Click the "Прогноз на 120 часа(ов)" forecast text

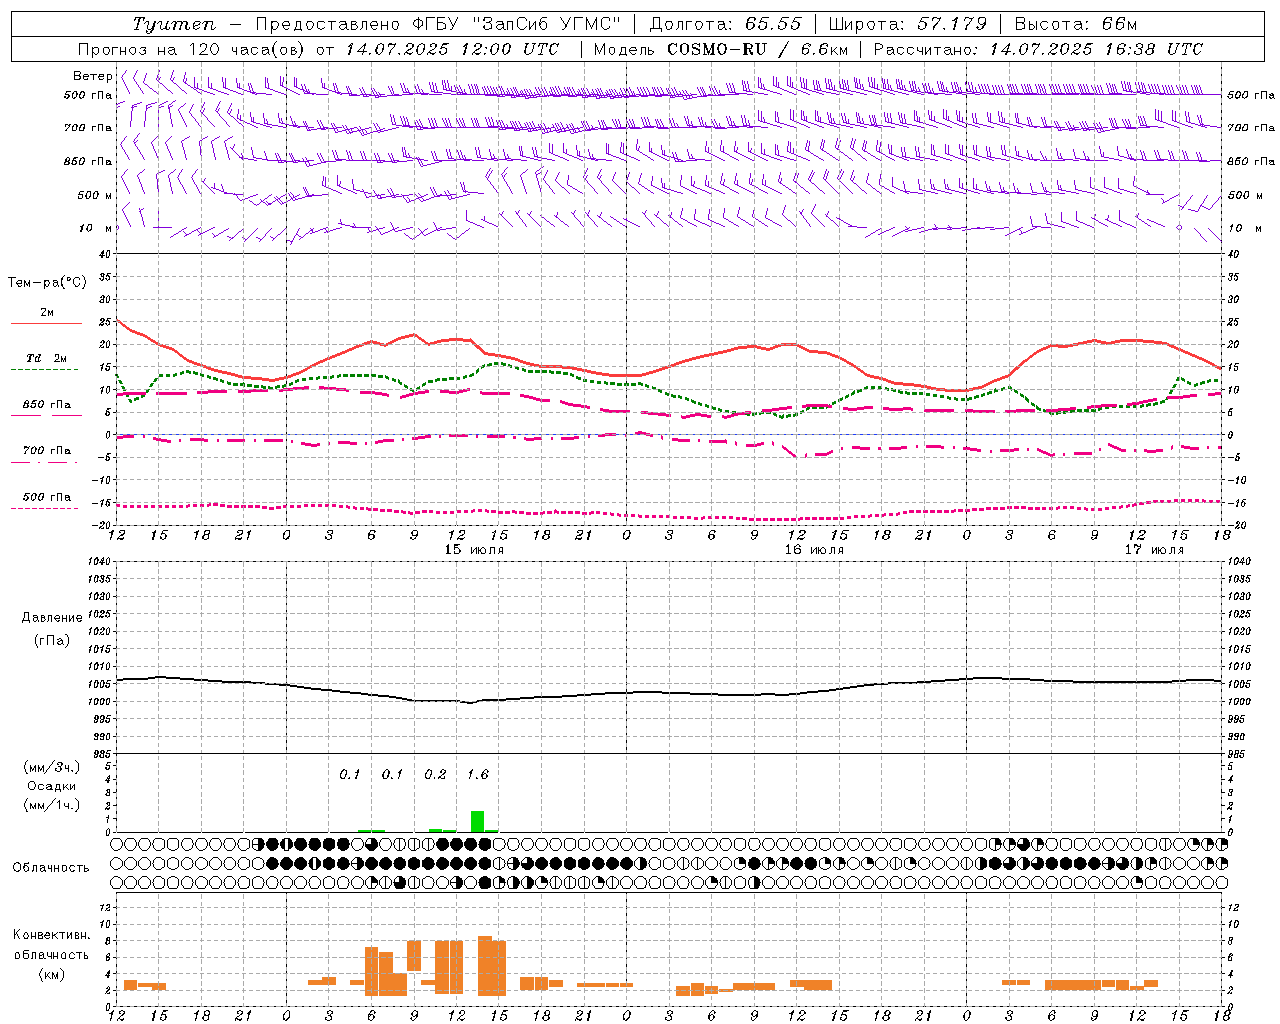tap(192, 49)
